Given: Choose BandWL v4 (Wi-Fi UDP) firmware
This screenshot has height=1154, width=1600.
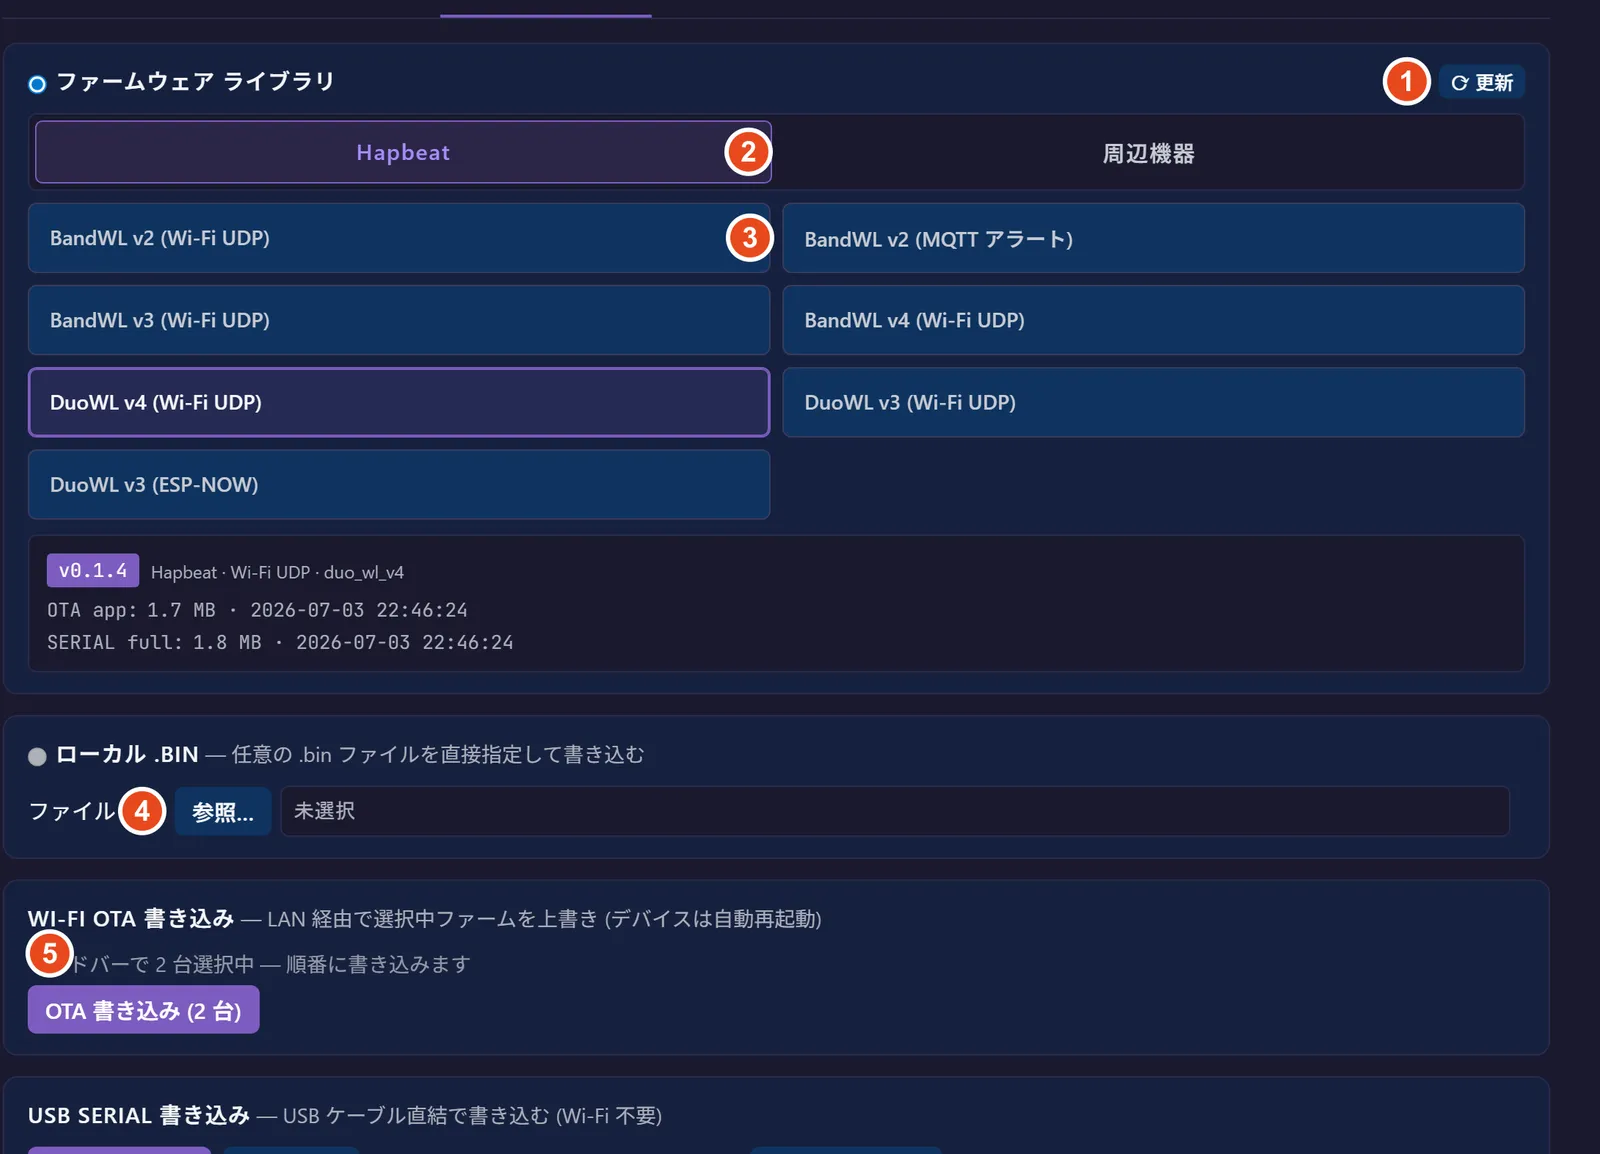Looking at the screenshot, I should 1153,320.
